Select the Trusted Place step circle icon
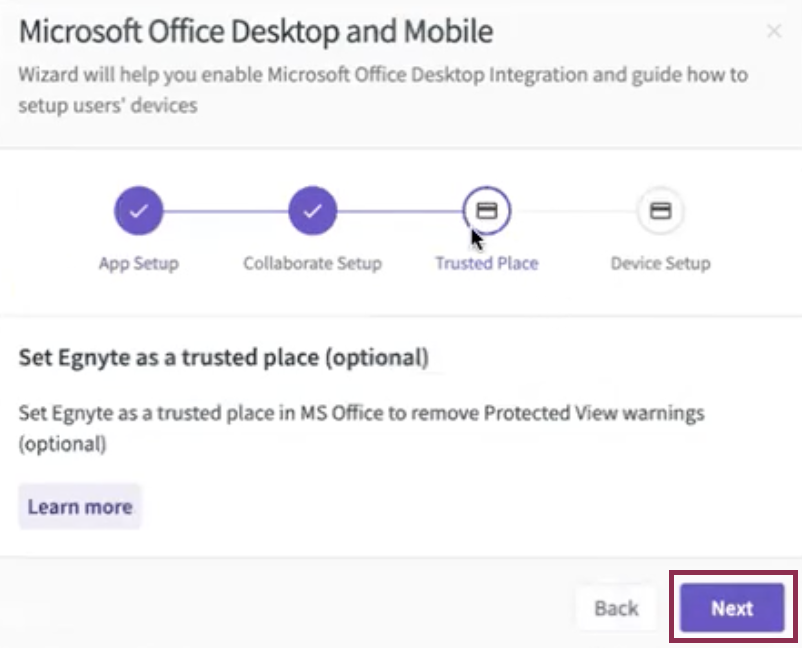The image size is (802, 648). tap(487, 211)
